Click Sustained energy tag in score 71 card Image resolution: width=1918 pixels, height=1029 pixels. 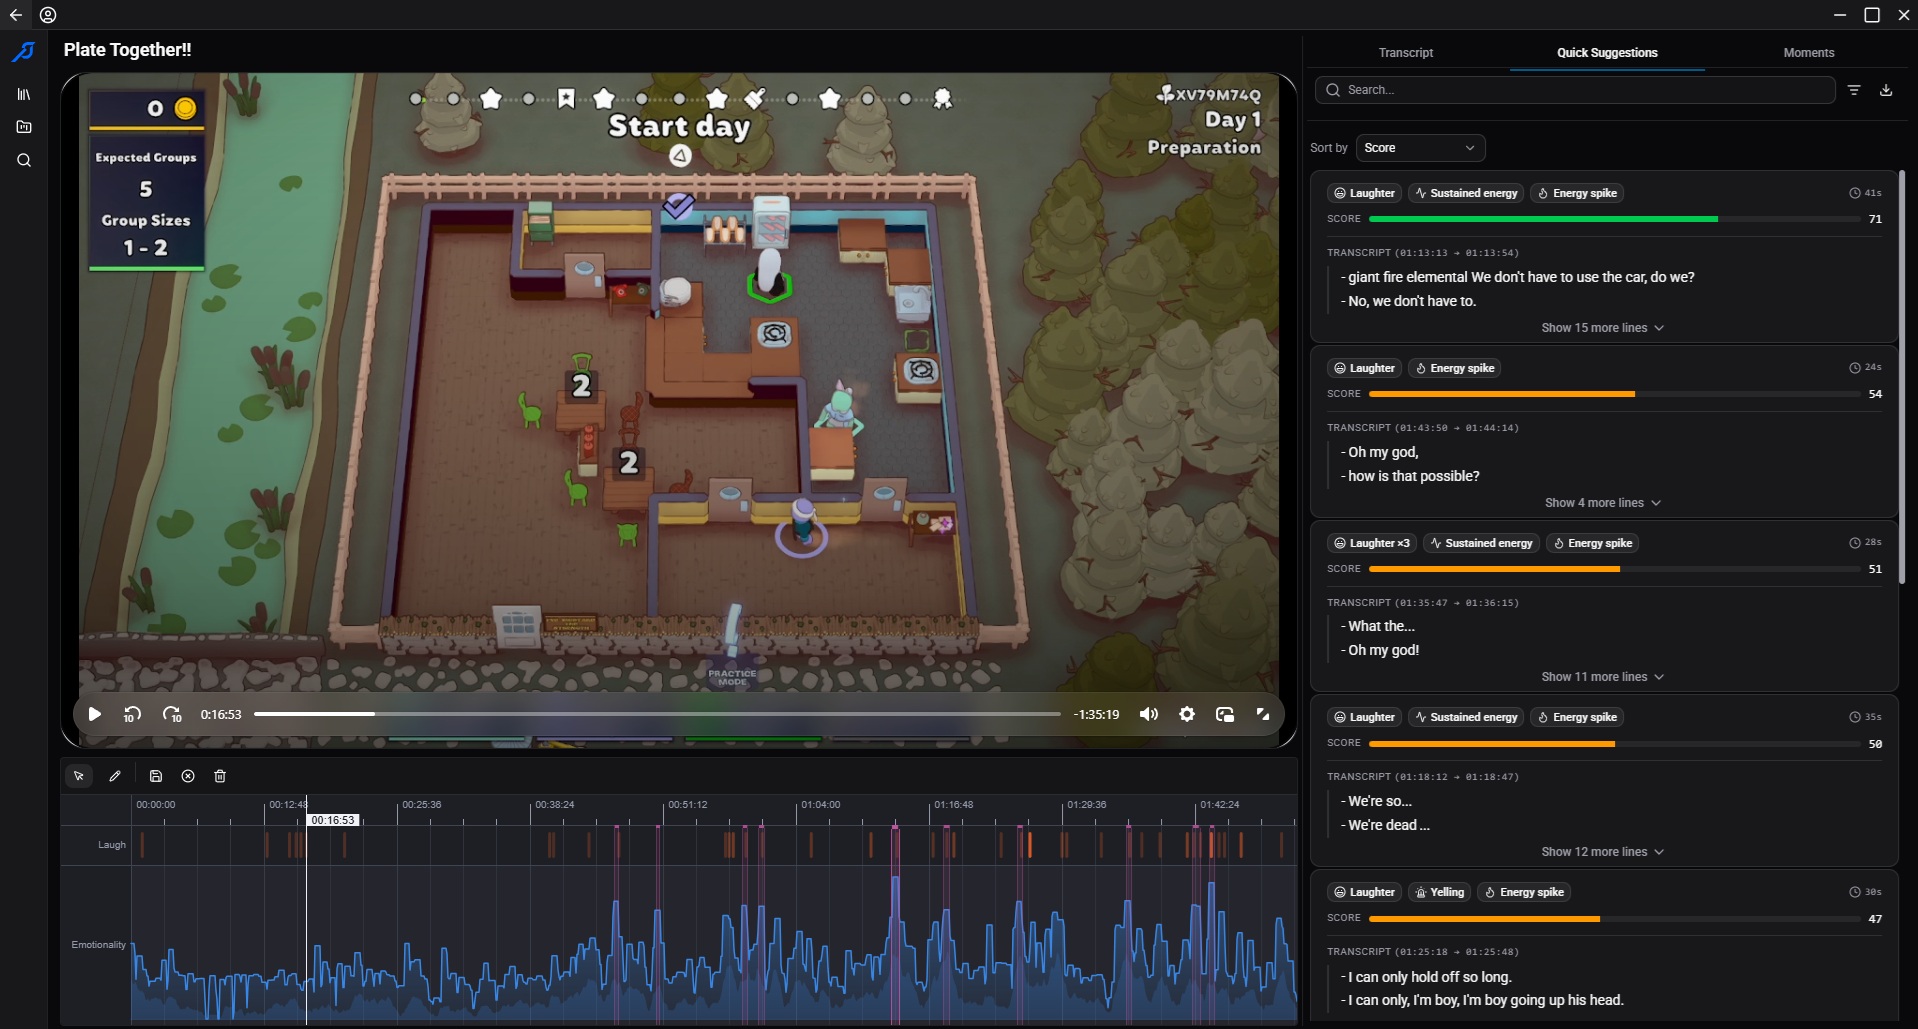1465,193
